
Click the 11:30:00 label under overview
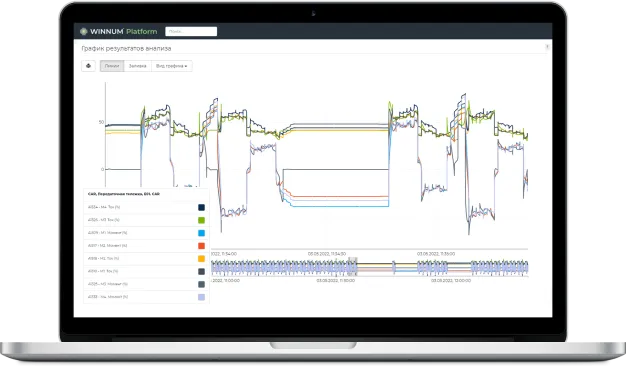[336, 281]
